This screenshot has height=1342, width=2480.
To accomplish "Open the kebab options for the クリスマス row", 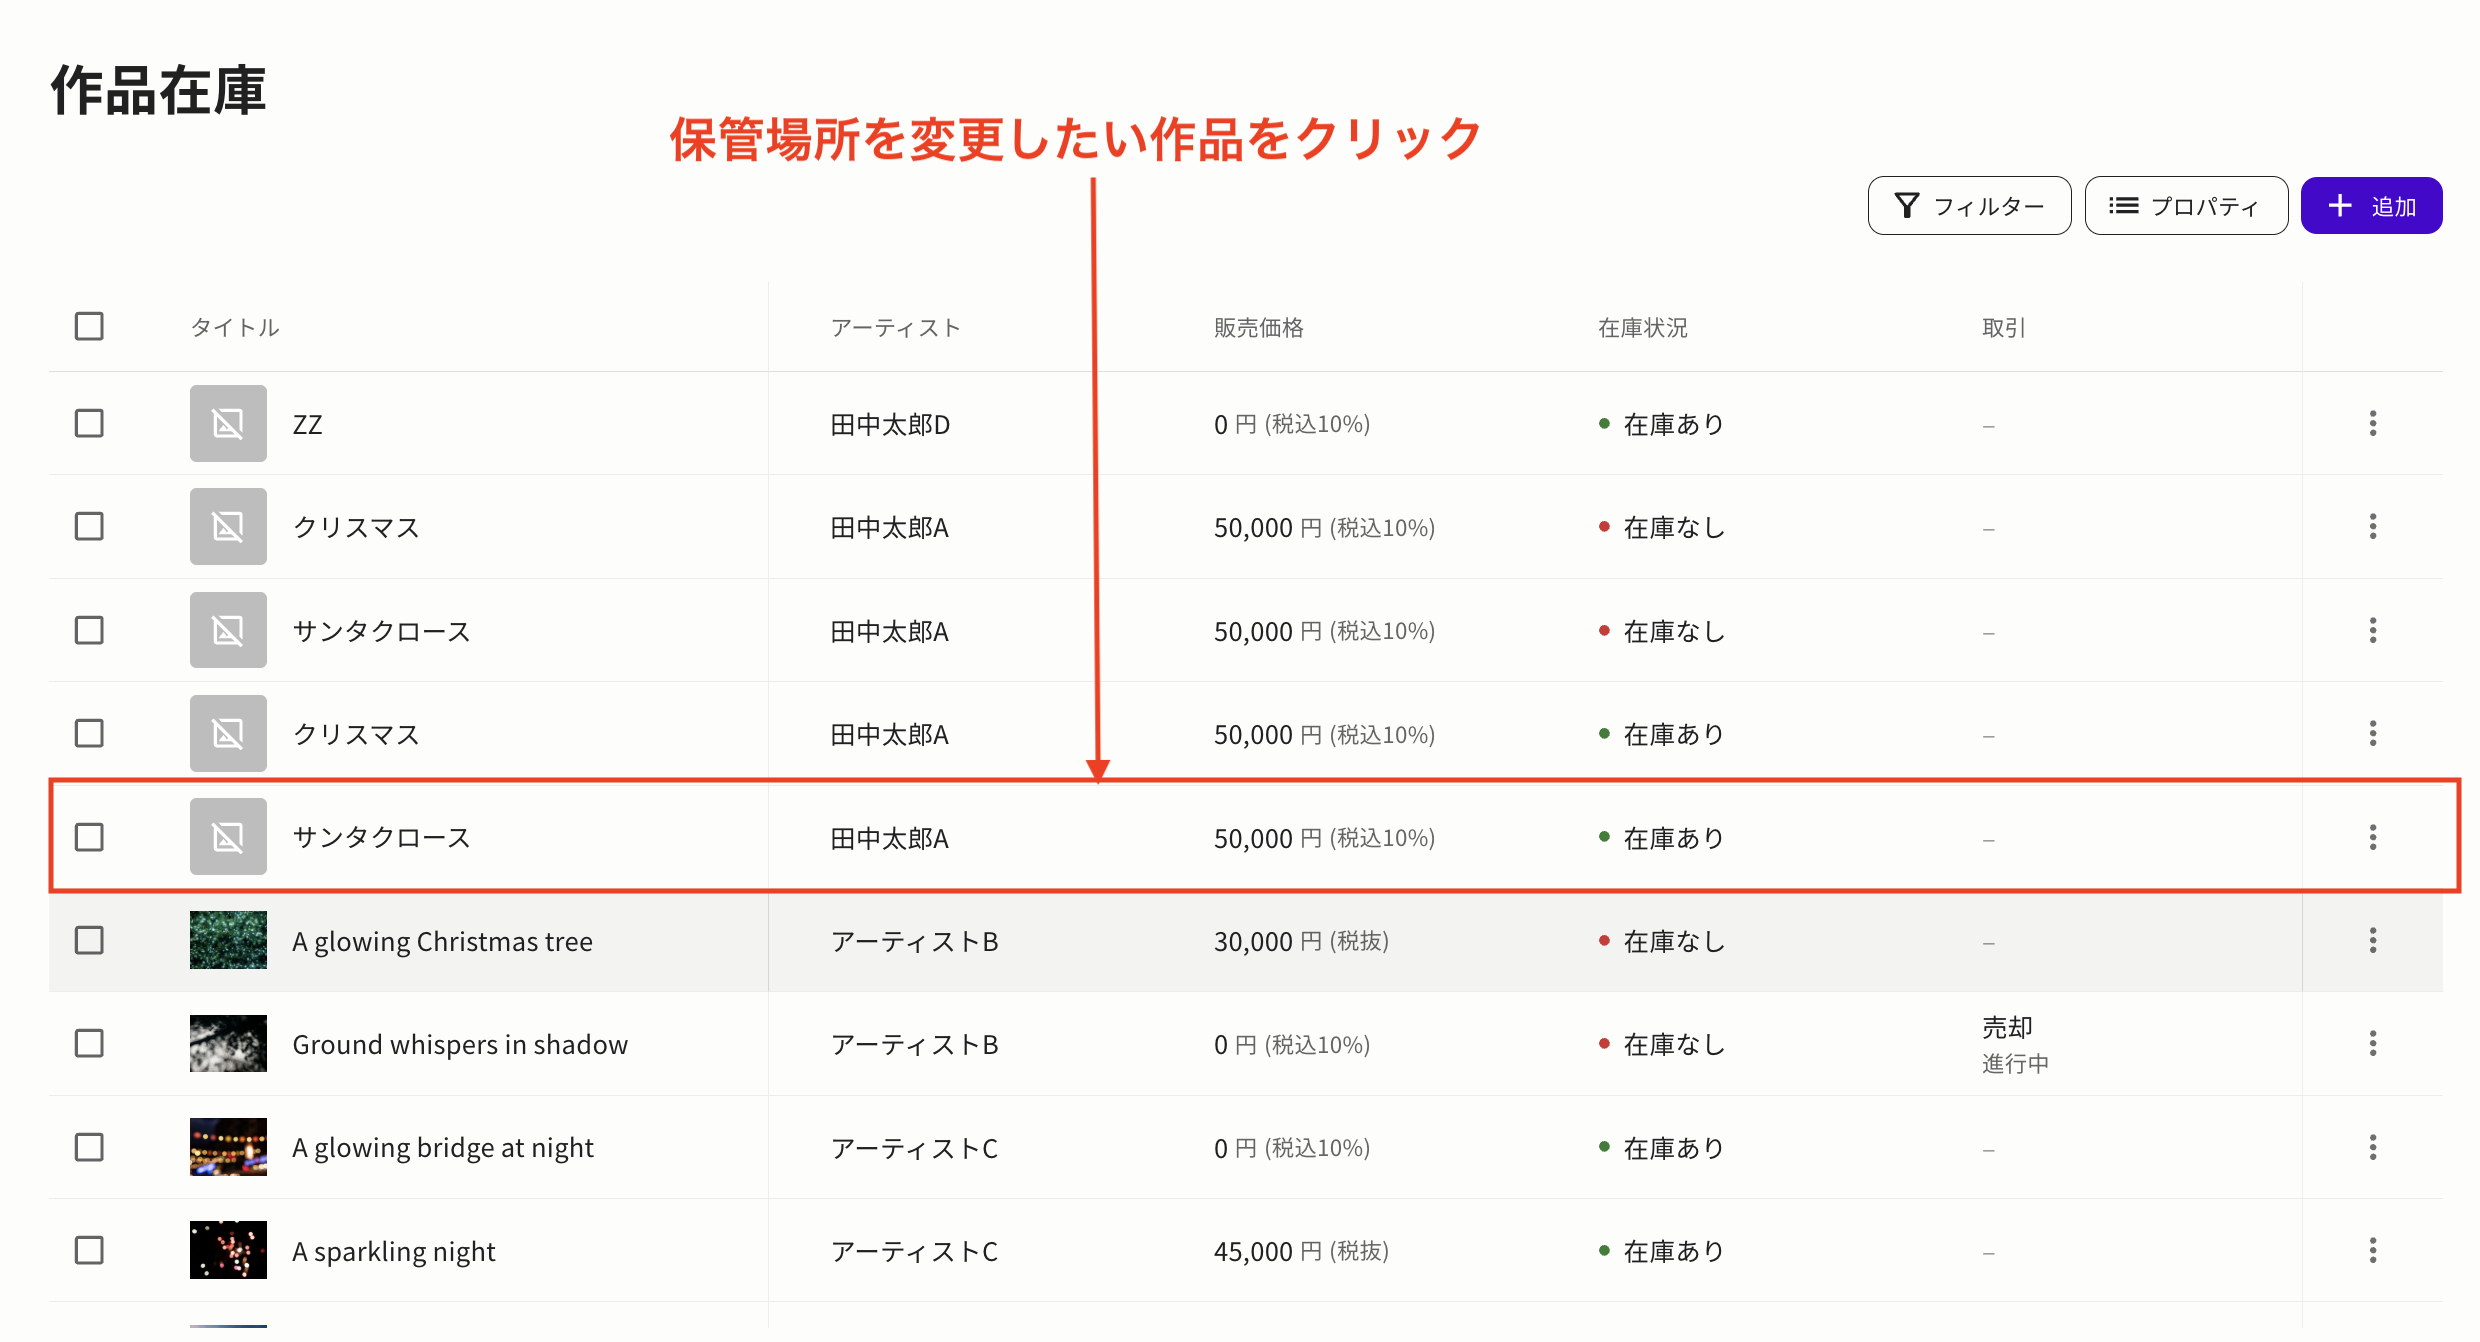I will pyautogui.click(x=2373, y=526).
